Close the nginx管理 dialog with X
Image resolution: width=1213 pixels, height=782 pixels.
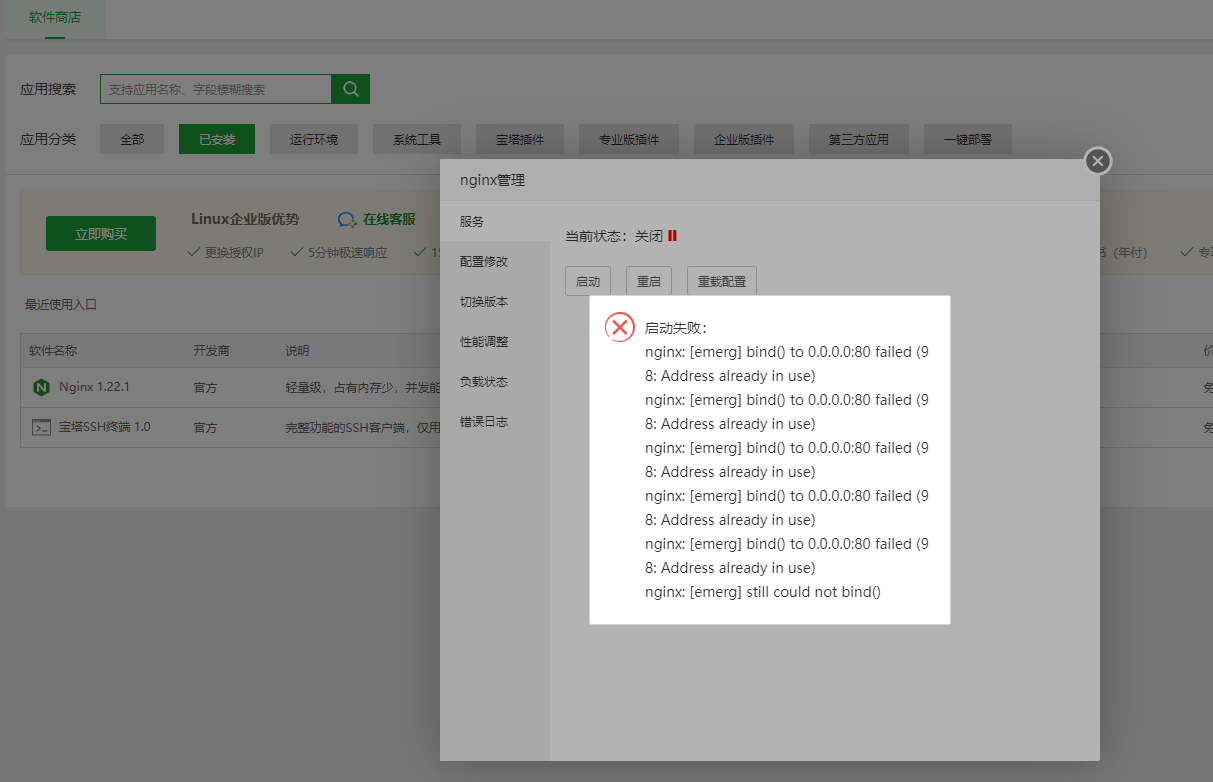click(x=1098, y=161)
